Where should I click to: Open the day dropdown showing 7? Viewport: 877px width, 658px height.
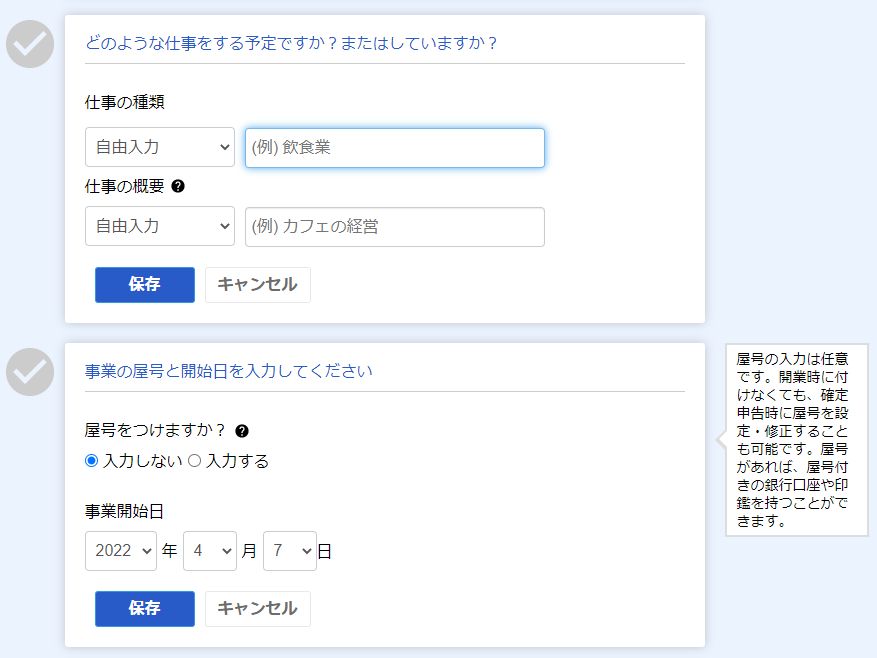click(290, 551)
